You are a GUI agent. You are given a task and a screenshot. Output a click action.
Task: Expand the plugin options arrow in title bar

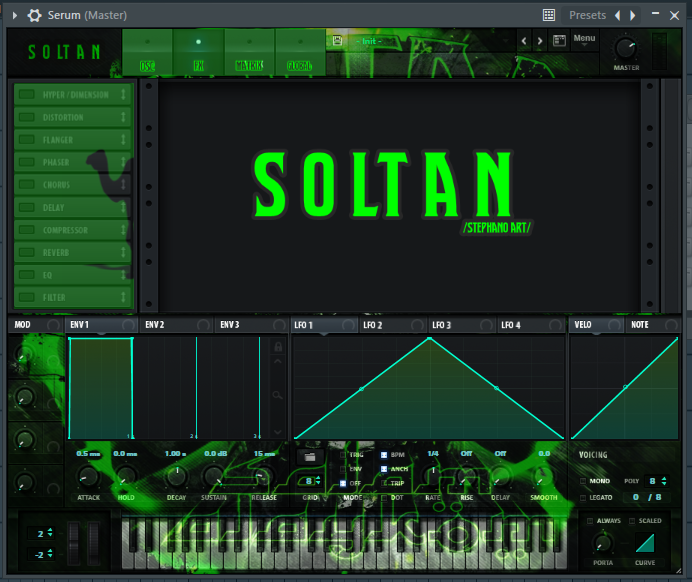(15, 15)
